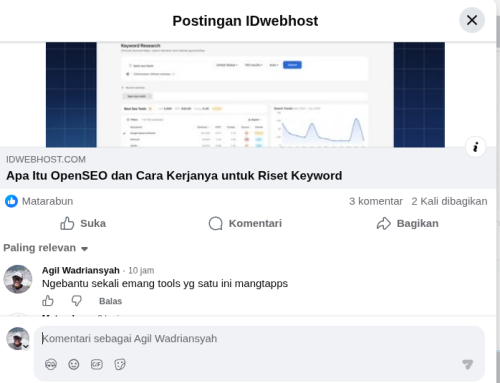The height and width of the screenshot is (383, 500).
Task: Insert an avatar sticker in the comment
Action: [51, 364]
